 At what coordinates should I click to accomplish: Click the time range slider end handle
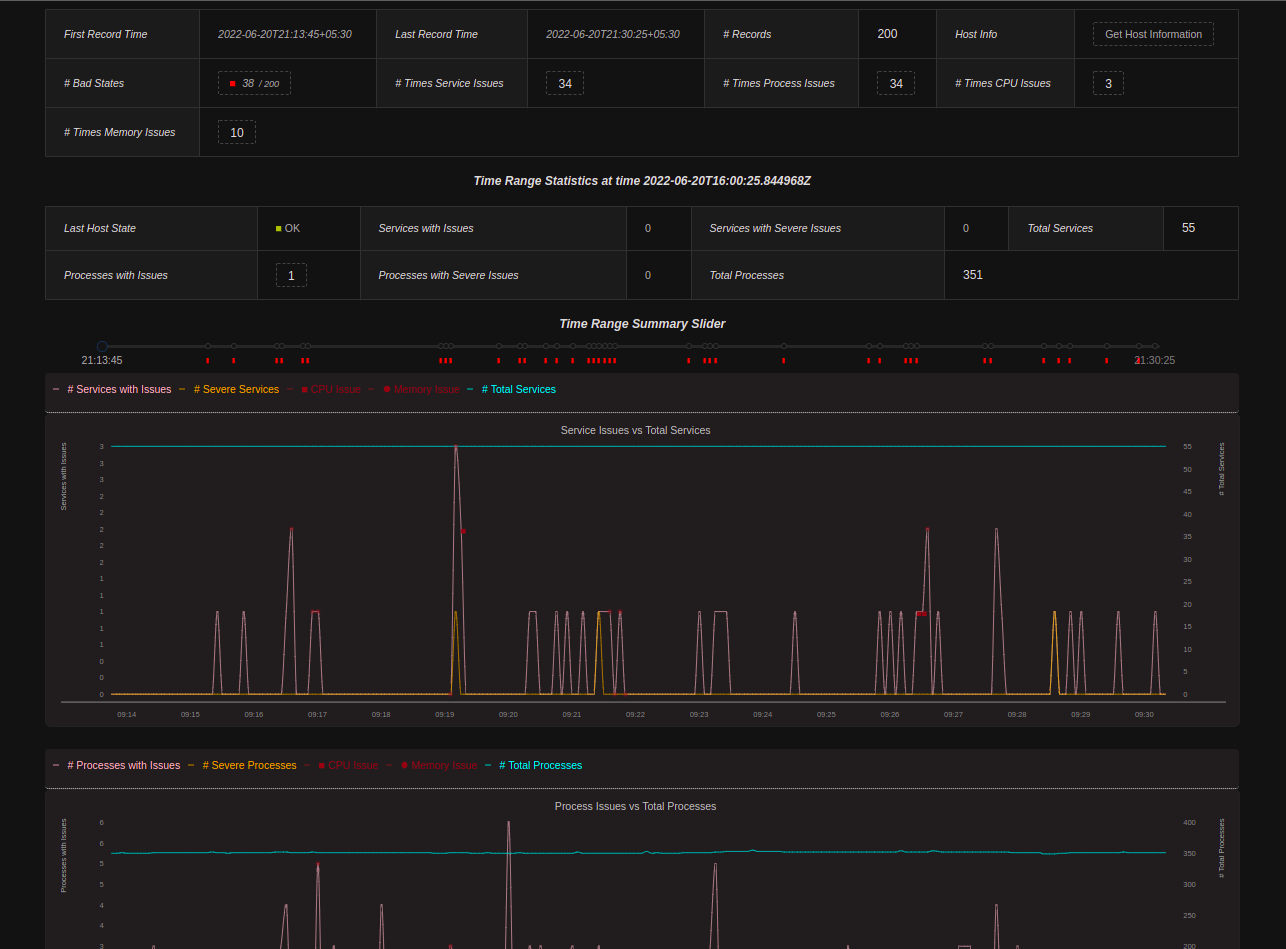click(1155, 346)
